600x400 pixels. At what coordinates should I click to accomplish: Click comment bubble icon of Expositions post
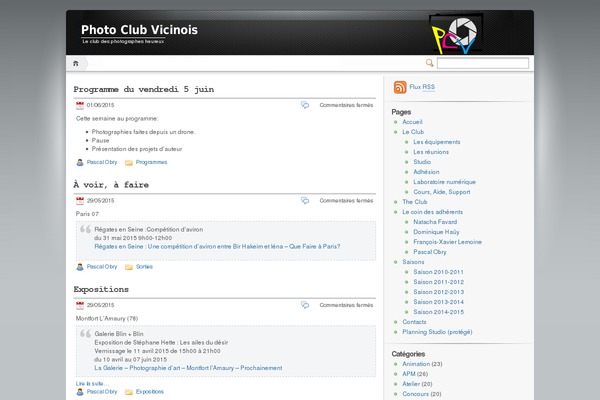(x=305, y=305)
